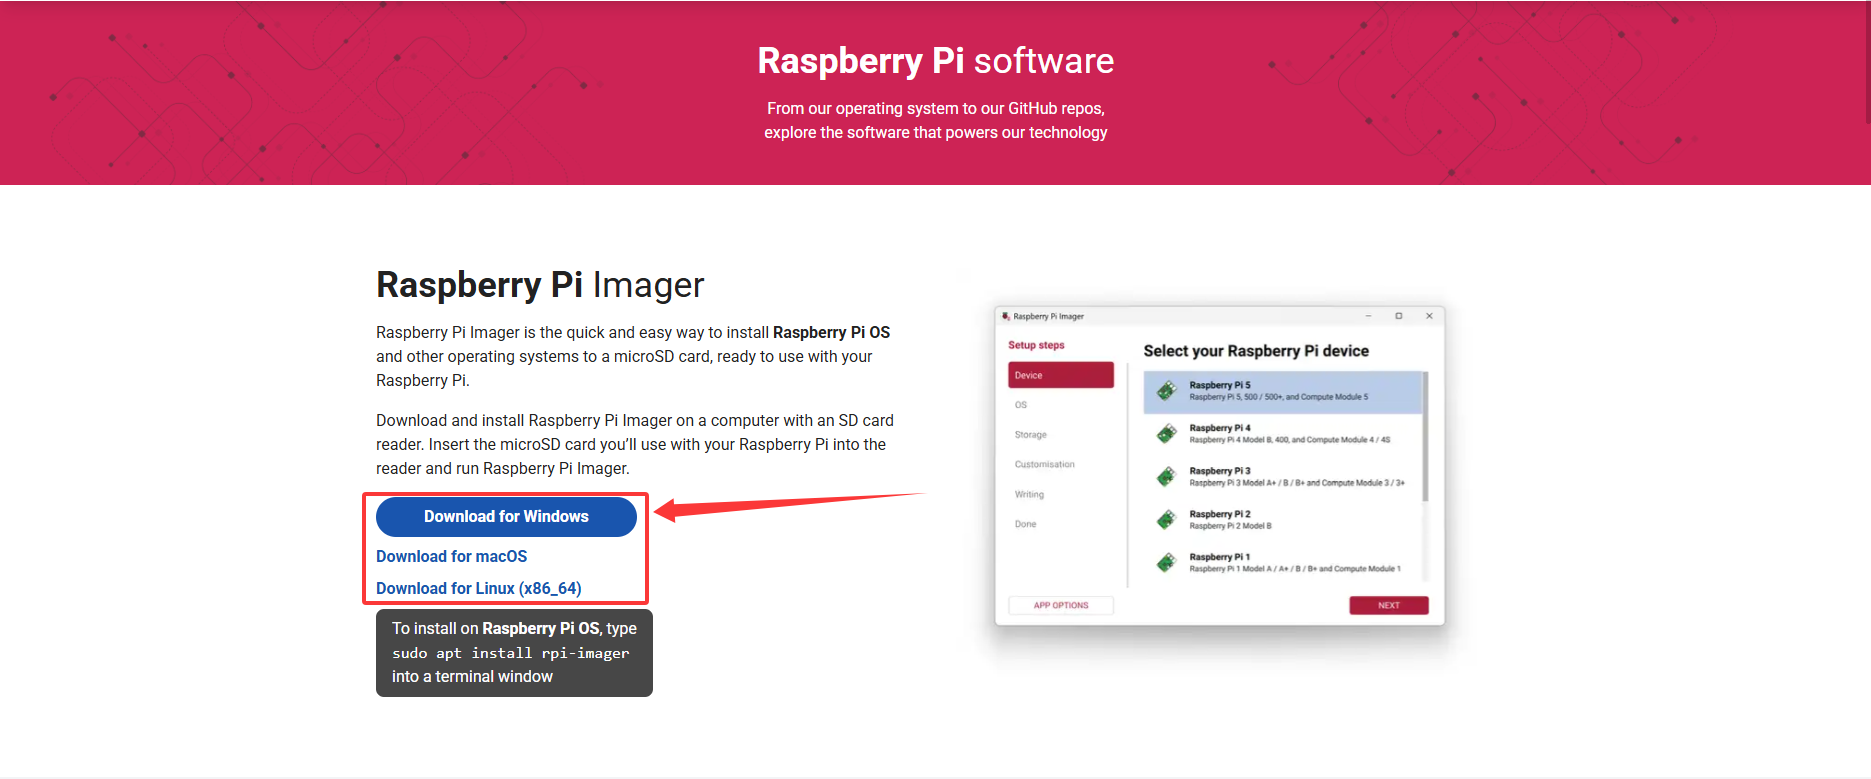Minimize the Raspberry Pi Imager window

coord(1368,316)
